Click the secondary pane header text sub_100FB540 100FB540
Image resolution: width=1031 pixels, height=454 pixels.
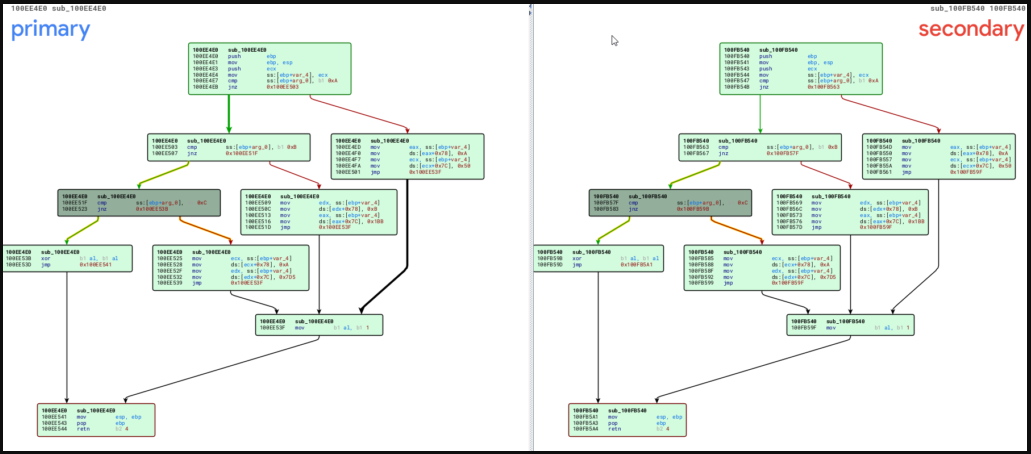point(977,9)
